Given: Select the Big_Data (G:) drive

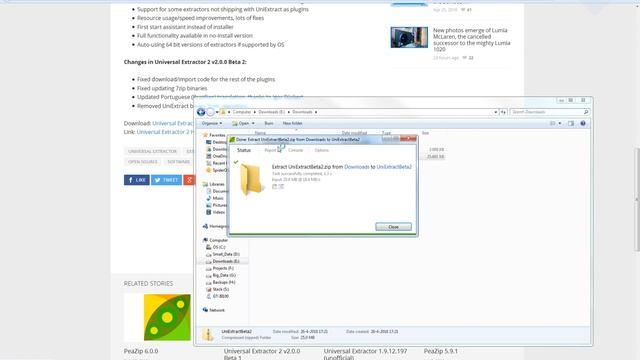Looking at the screenshot, I should coord(224,275).
